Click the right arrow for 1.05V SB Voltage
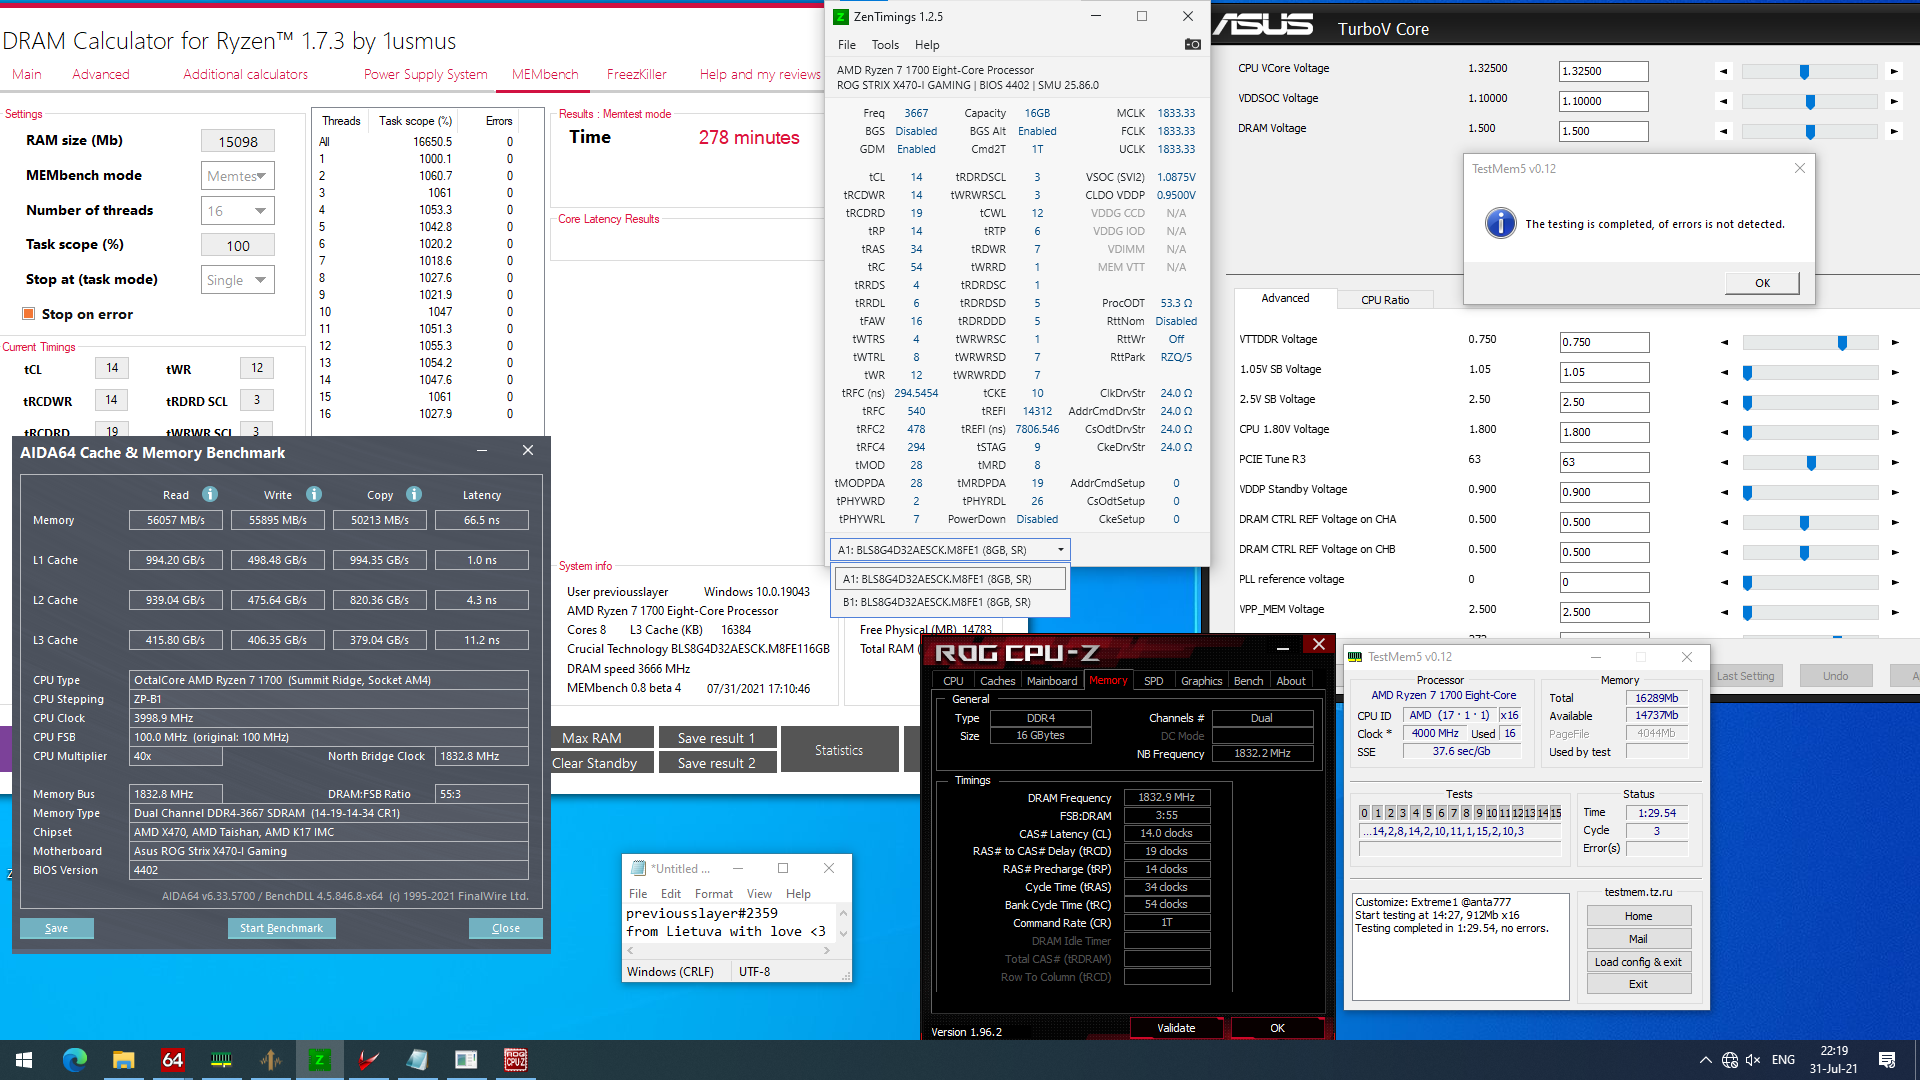 1894,373
